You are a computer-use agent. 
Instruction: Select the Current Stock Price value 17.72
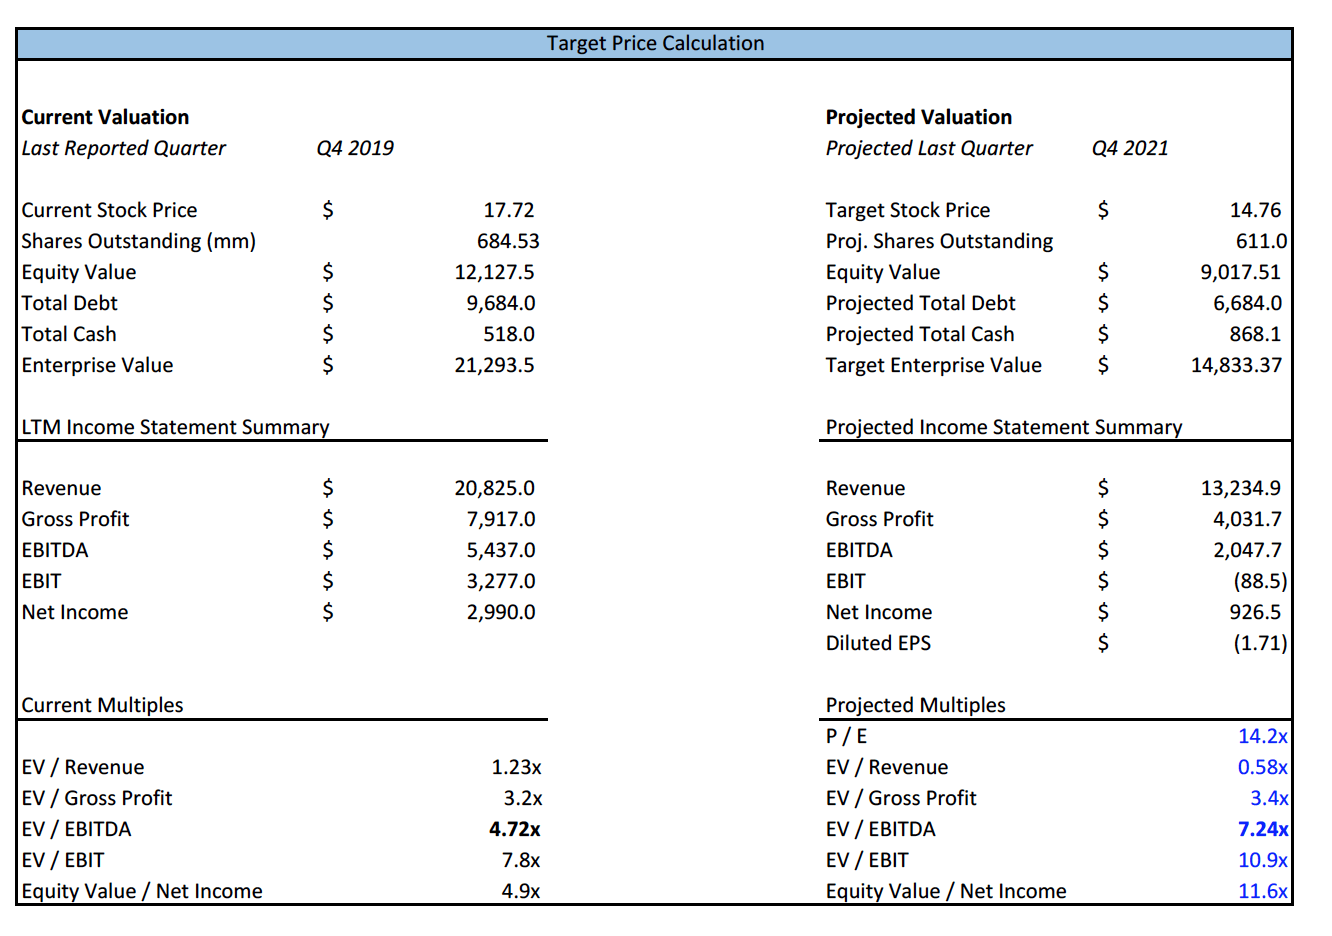508,210
